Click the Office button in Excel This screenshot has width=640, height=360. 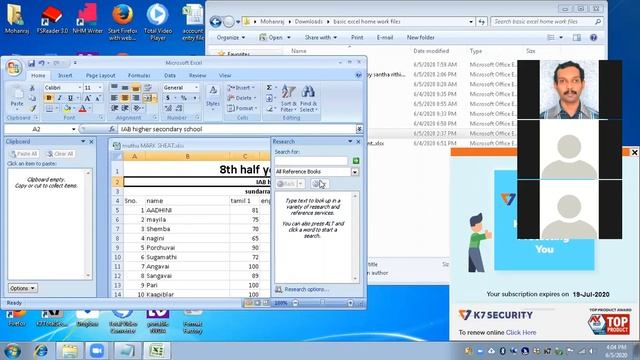click(x=13, y=67)
